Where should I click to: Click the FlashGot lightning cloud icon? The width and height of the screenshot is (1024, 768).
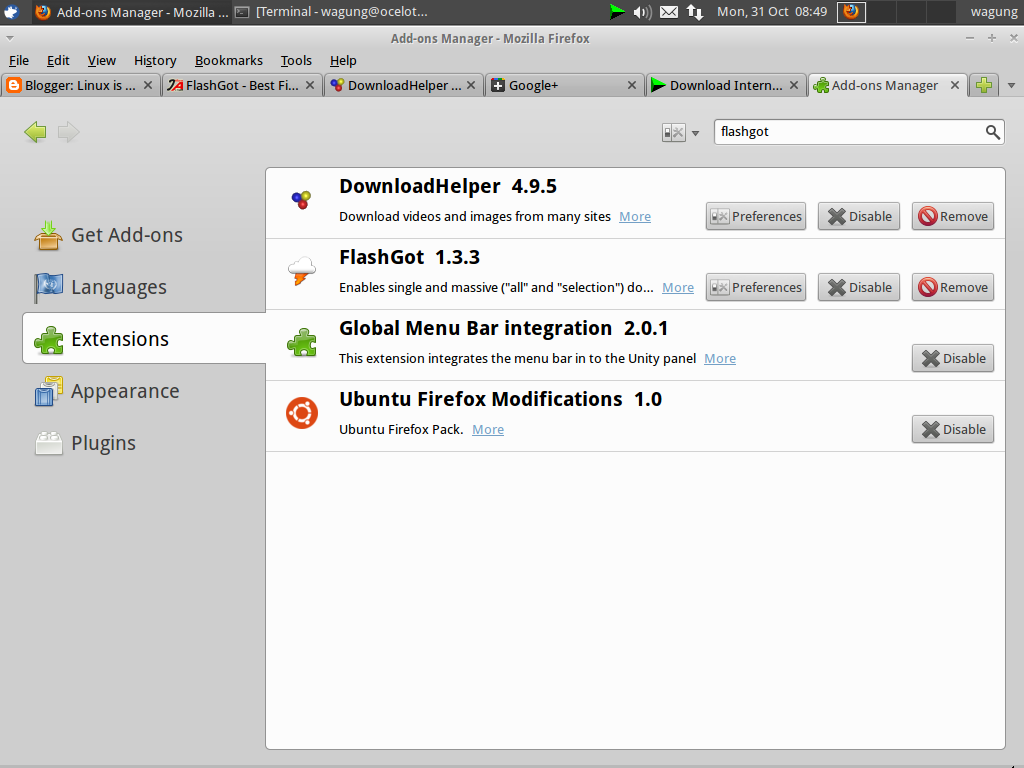pos(301,271)
